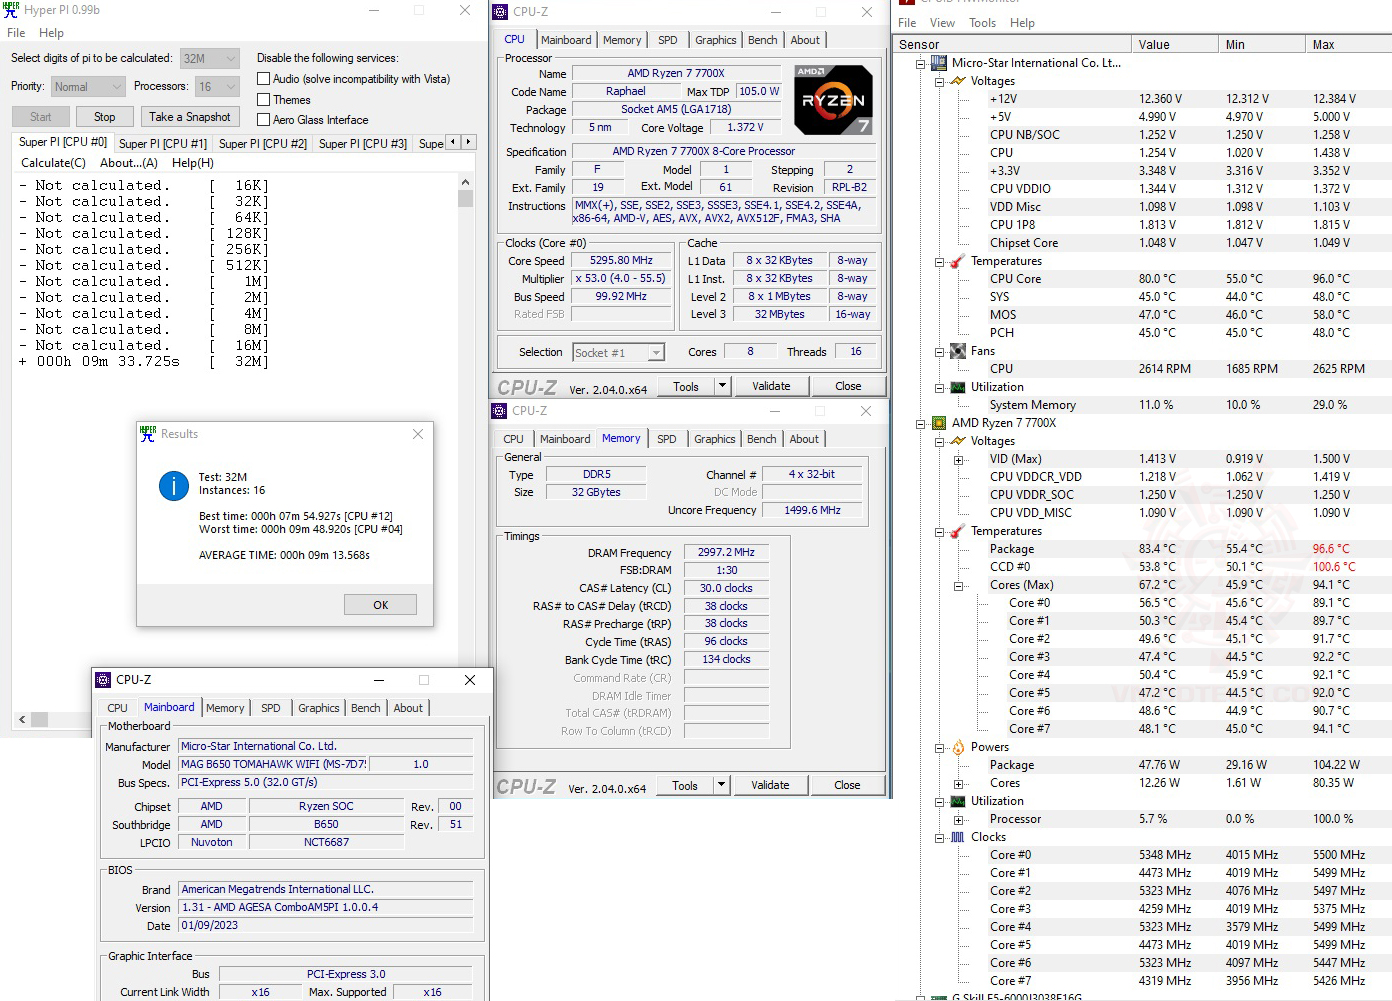Click the Validate button in CPU-Z

point(771,385)
